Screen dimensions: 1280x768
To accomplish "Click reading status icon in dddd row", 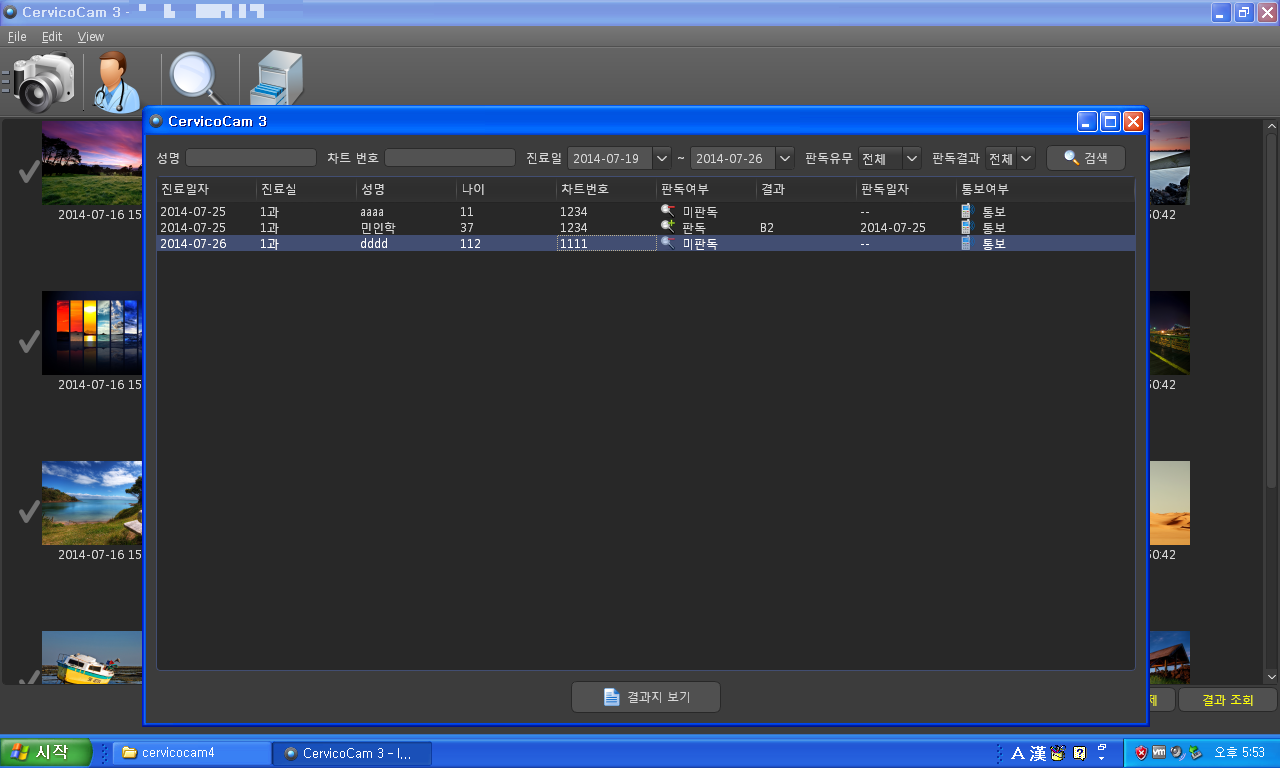I will 668,243.
